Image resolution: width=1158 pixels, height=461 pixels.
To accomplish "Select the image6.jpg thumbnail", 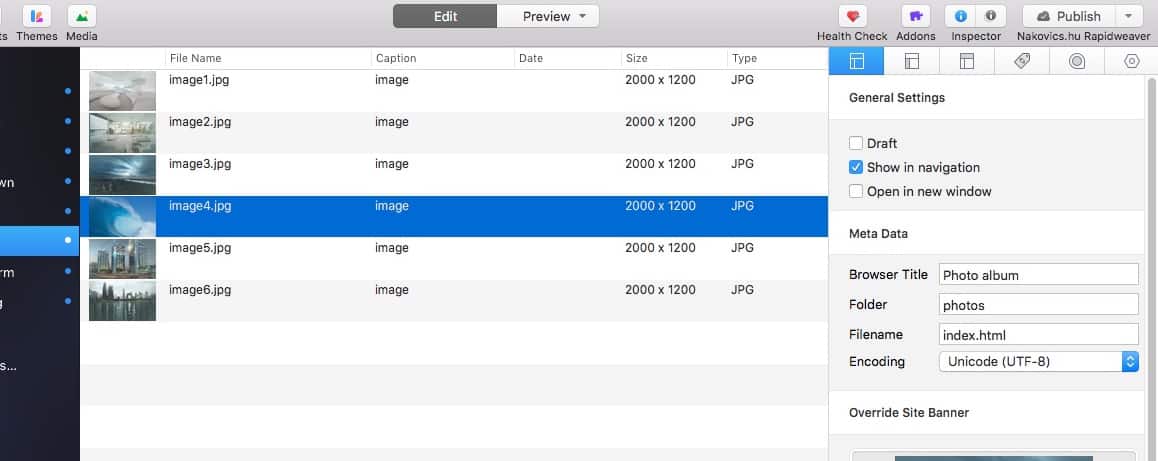I will pos(123,301).
